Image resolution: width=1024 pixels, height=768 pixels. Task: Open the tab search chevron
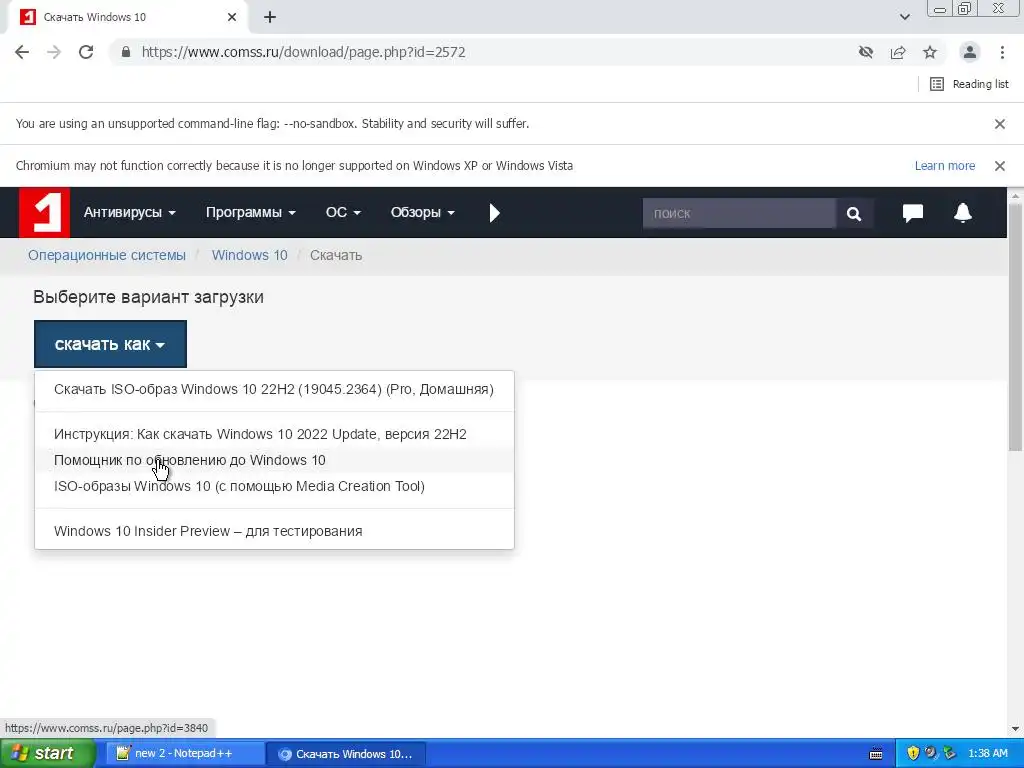(x=905, y=17)
